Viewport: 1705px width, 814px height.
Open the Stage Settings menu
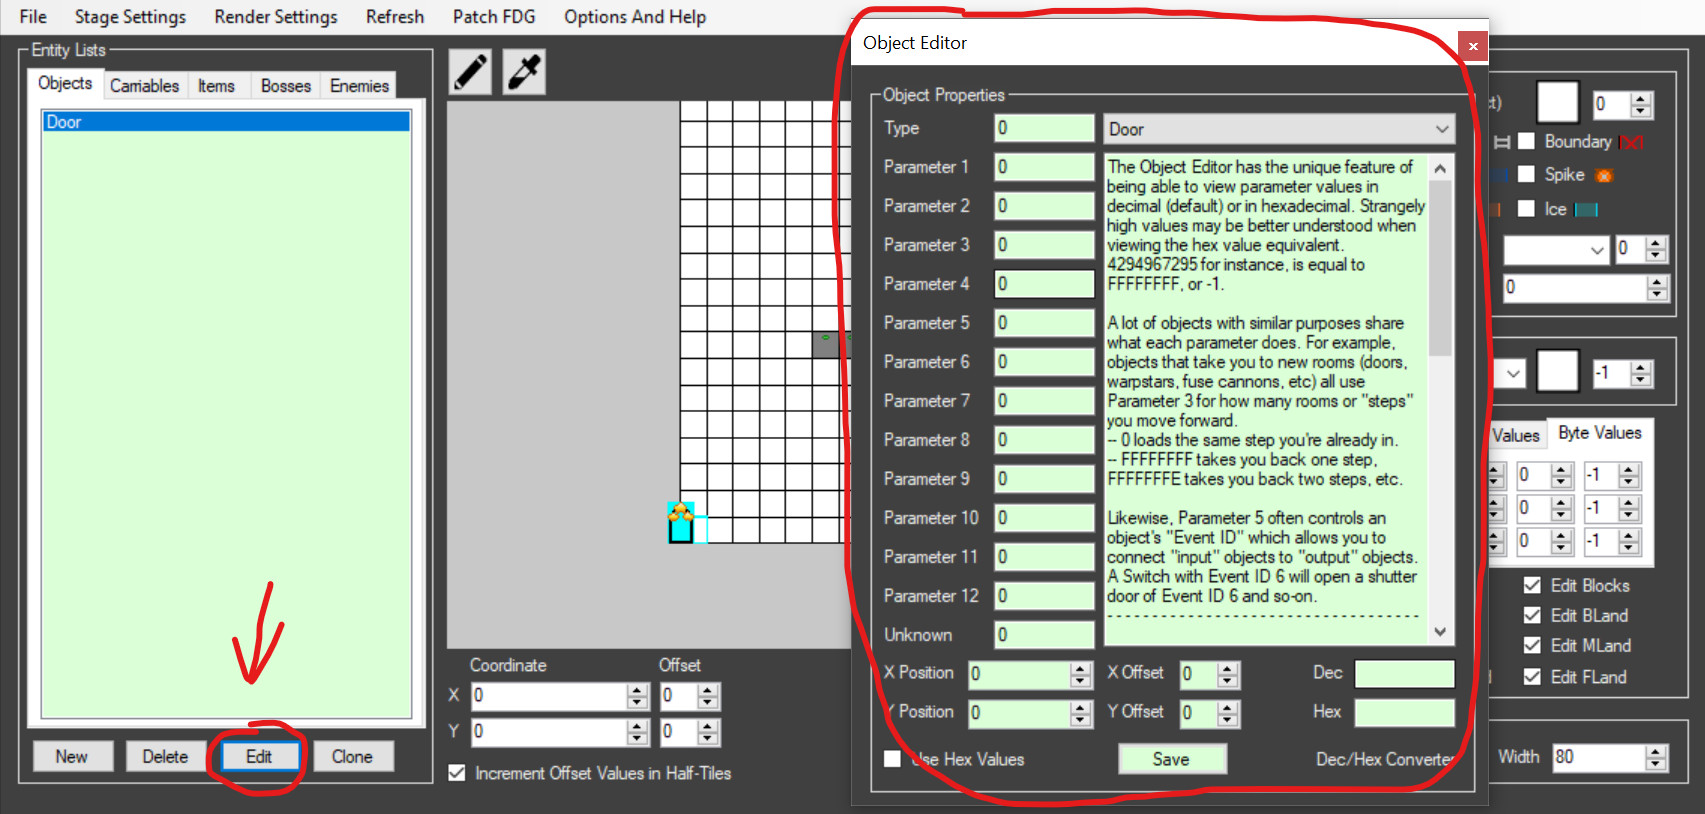point(130,17)
